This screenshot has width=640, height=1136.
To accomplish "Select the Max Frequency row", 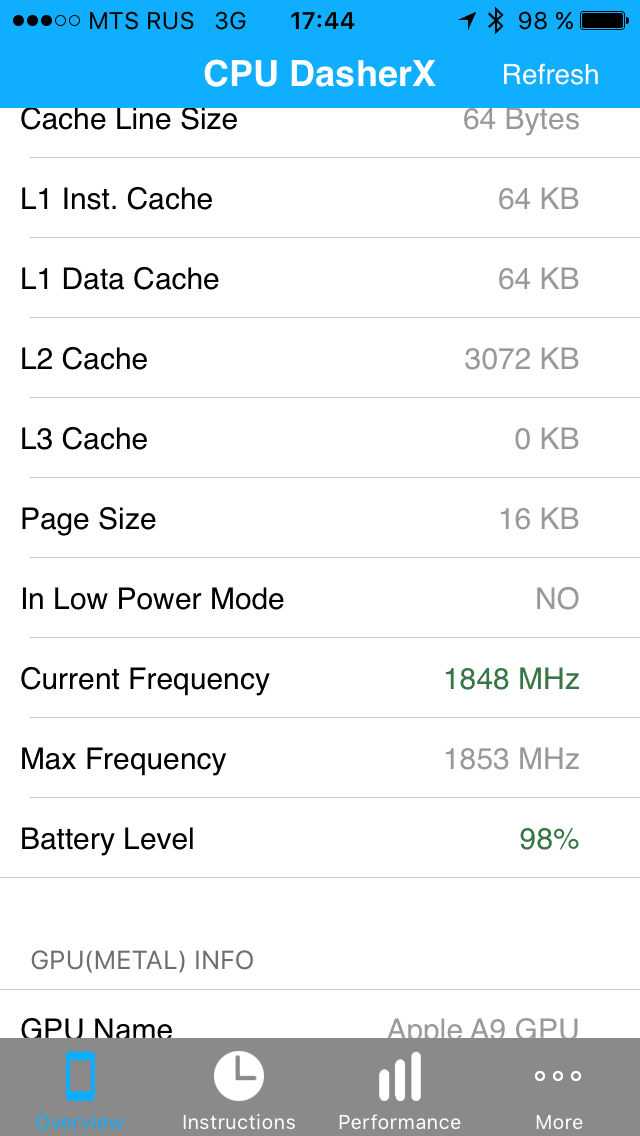I will click(320, 759).
